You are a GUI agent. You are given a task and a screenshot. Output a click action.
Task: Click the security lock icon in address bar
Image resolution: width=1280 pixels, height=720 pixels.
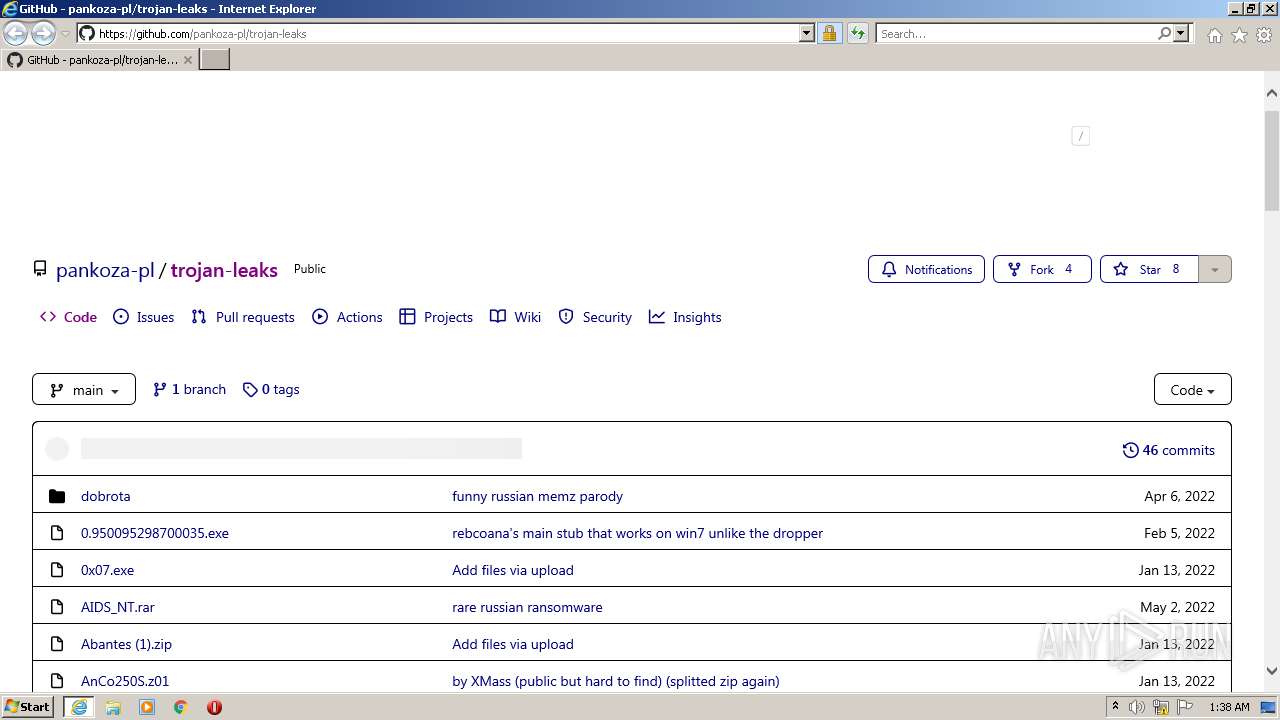point(829,33)
